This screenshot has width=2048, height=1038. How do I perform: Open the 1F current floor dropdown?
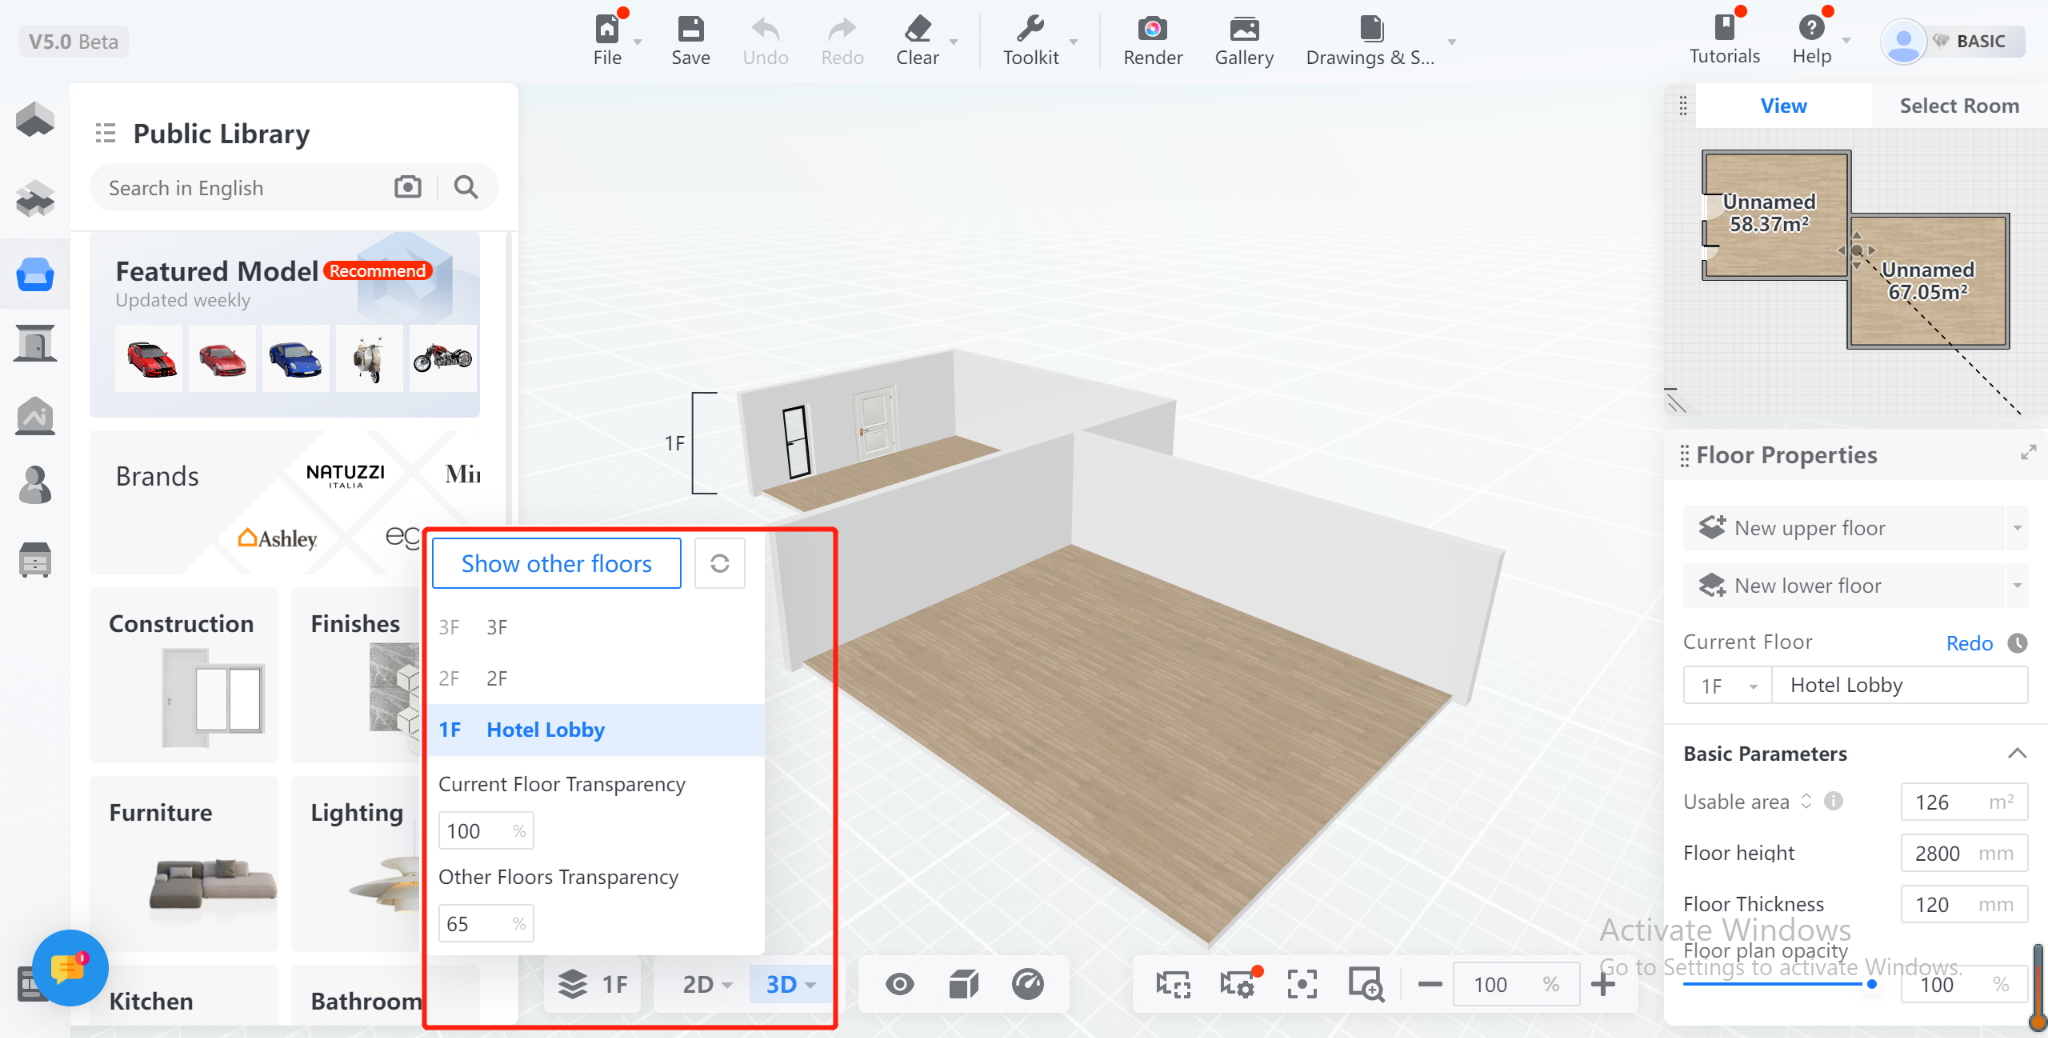1727,686
